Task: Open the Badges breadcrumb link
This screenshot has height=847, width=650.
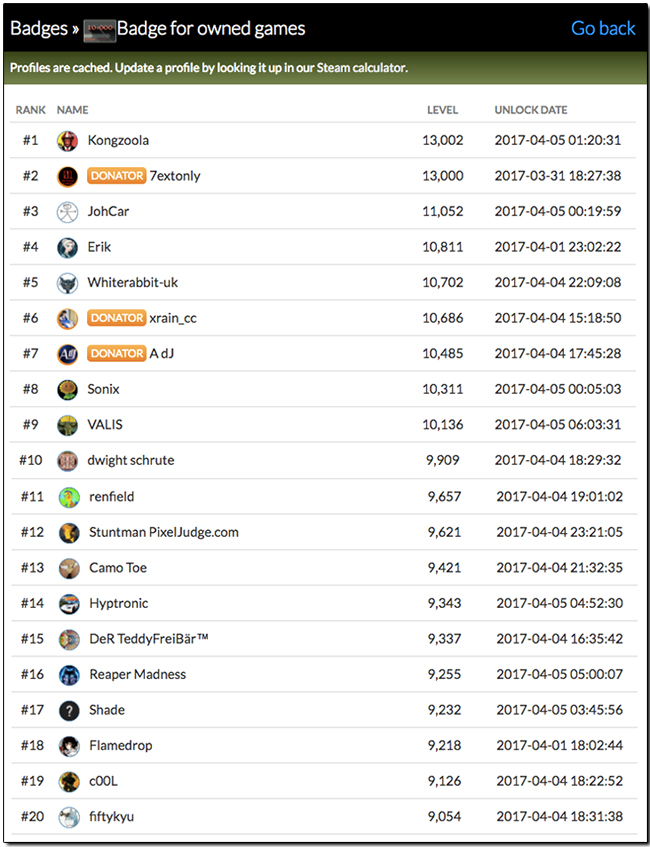Action: (38, 29)
